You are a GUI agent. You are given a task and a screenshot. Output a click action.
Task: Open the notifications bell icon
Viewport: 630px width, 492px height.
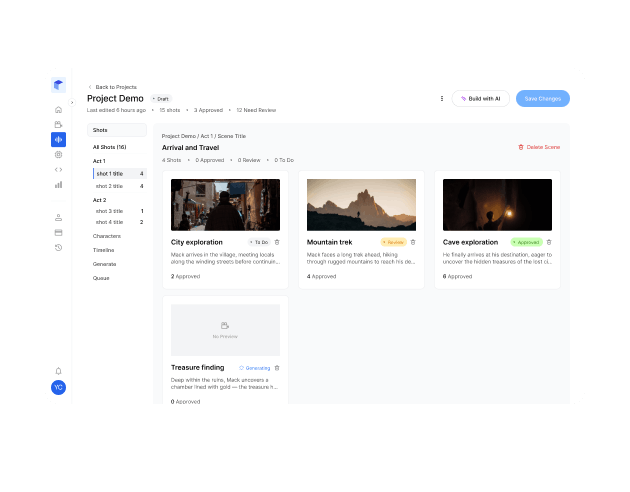58,371
